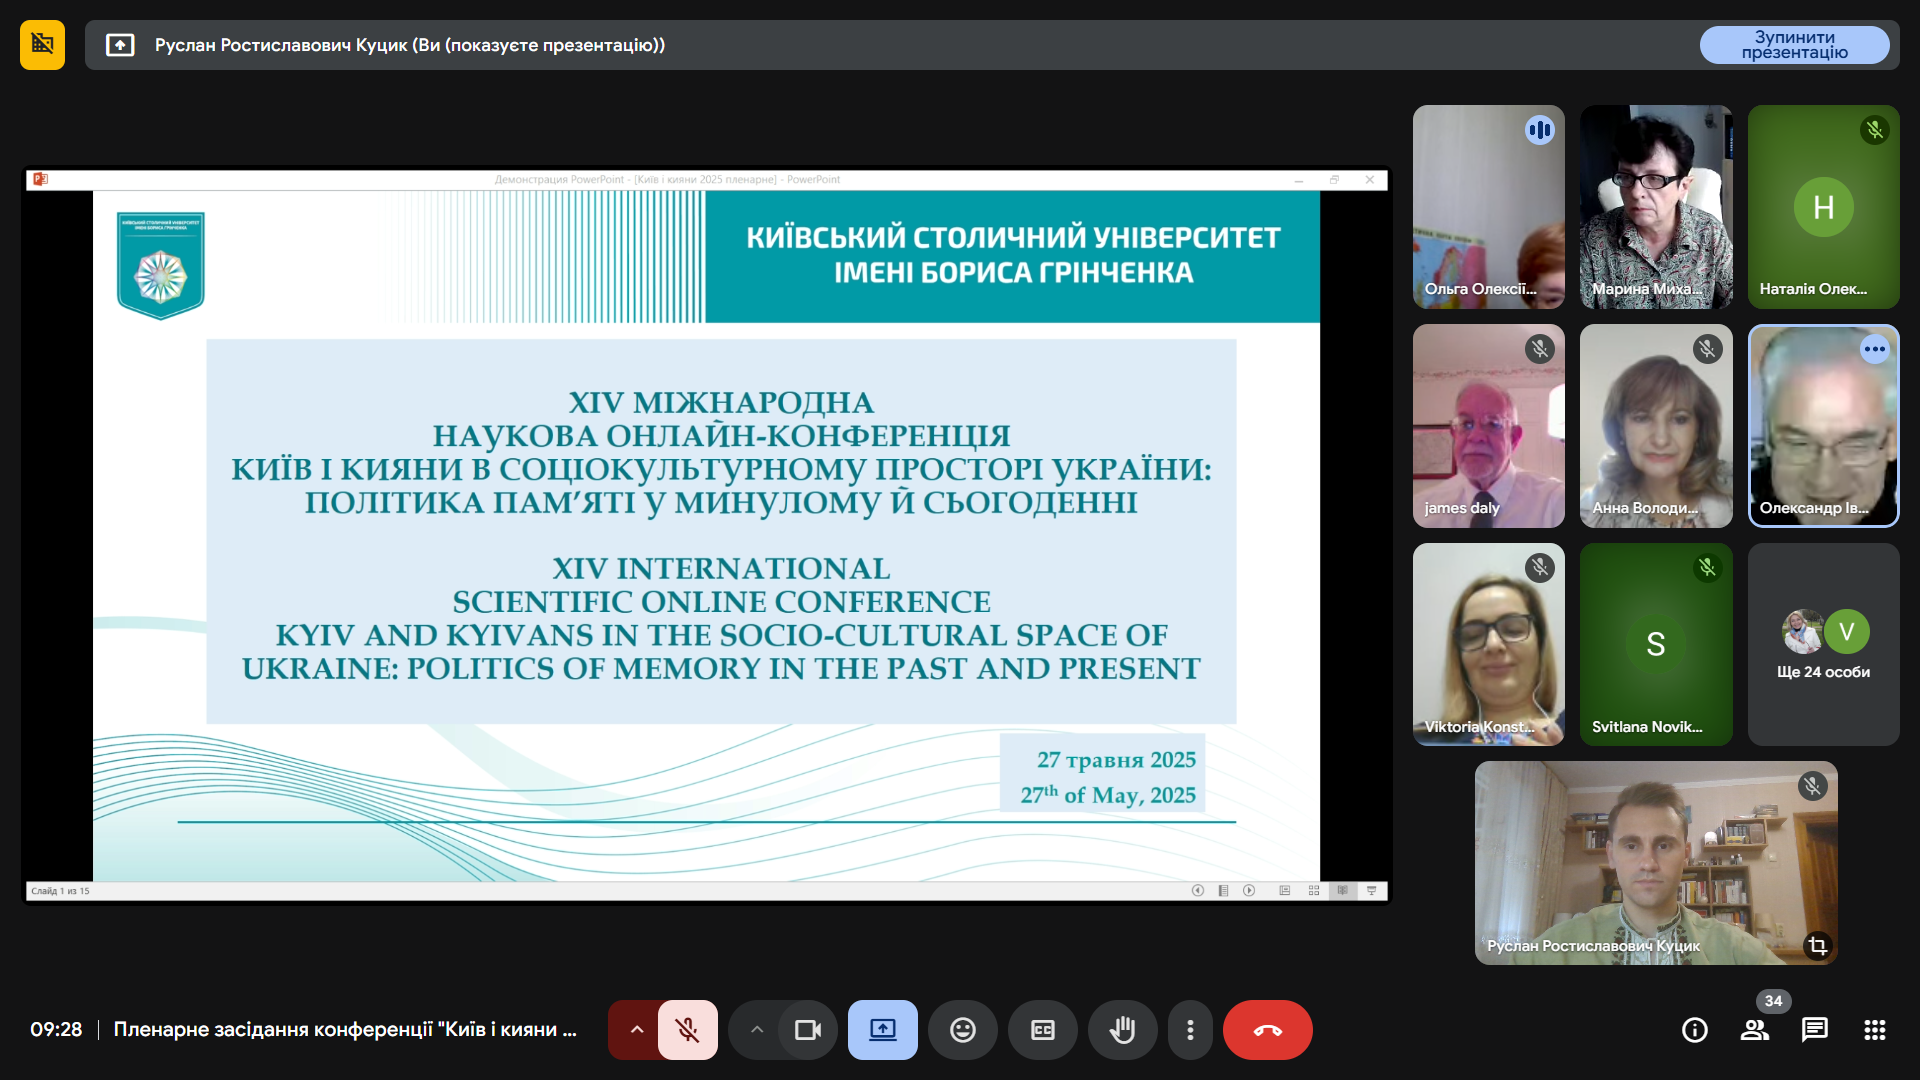Open the 'Ще 24 особи' tile
Screen dimensions: 1920x1080
1823,645
